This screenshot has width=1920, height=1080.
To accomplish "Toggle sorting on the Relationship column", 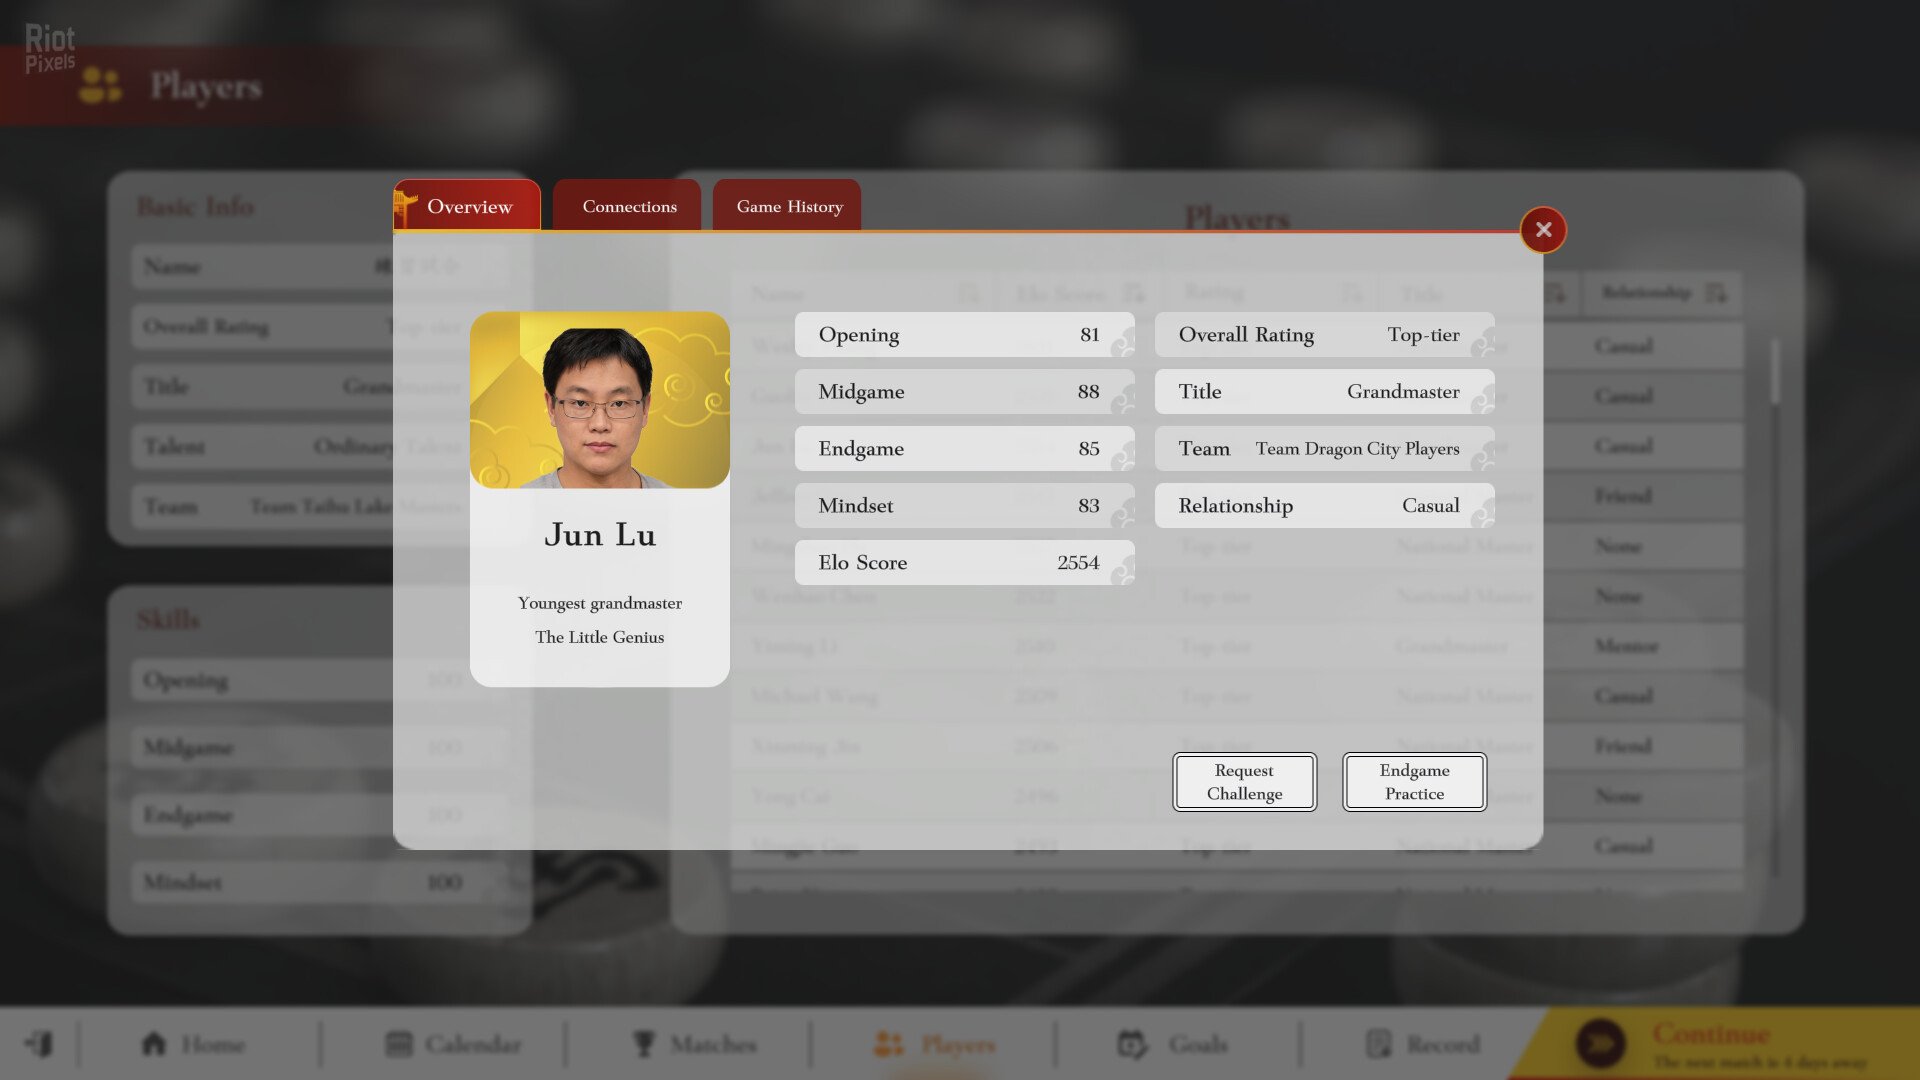I will coord(1718,292).
